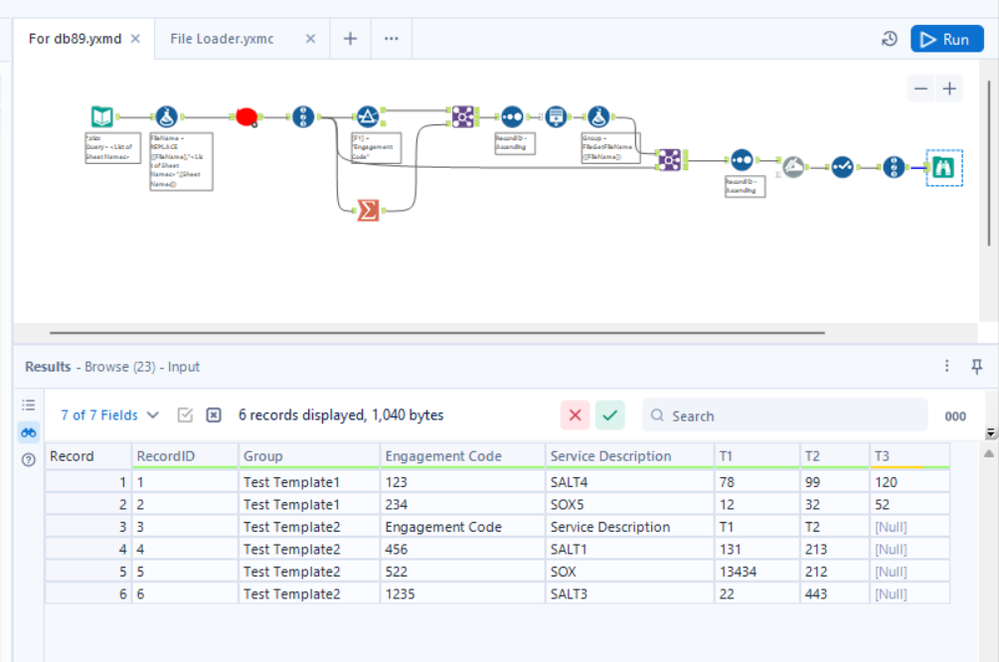Run the workflow
Viewport: 999px width, 662px height.
947,39
